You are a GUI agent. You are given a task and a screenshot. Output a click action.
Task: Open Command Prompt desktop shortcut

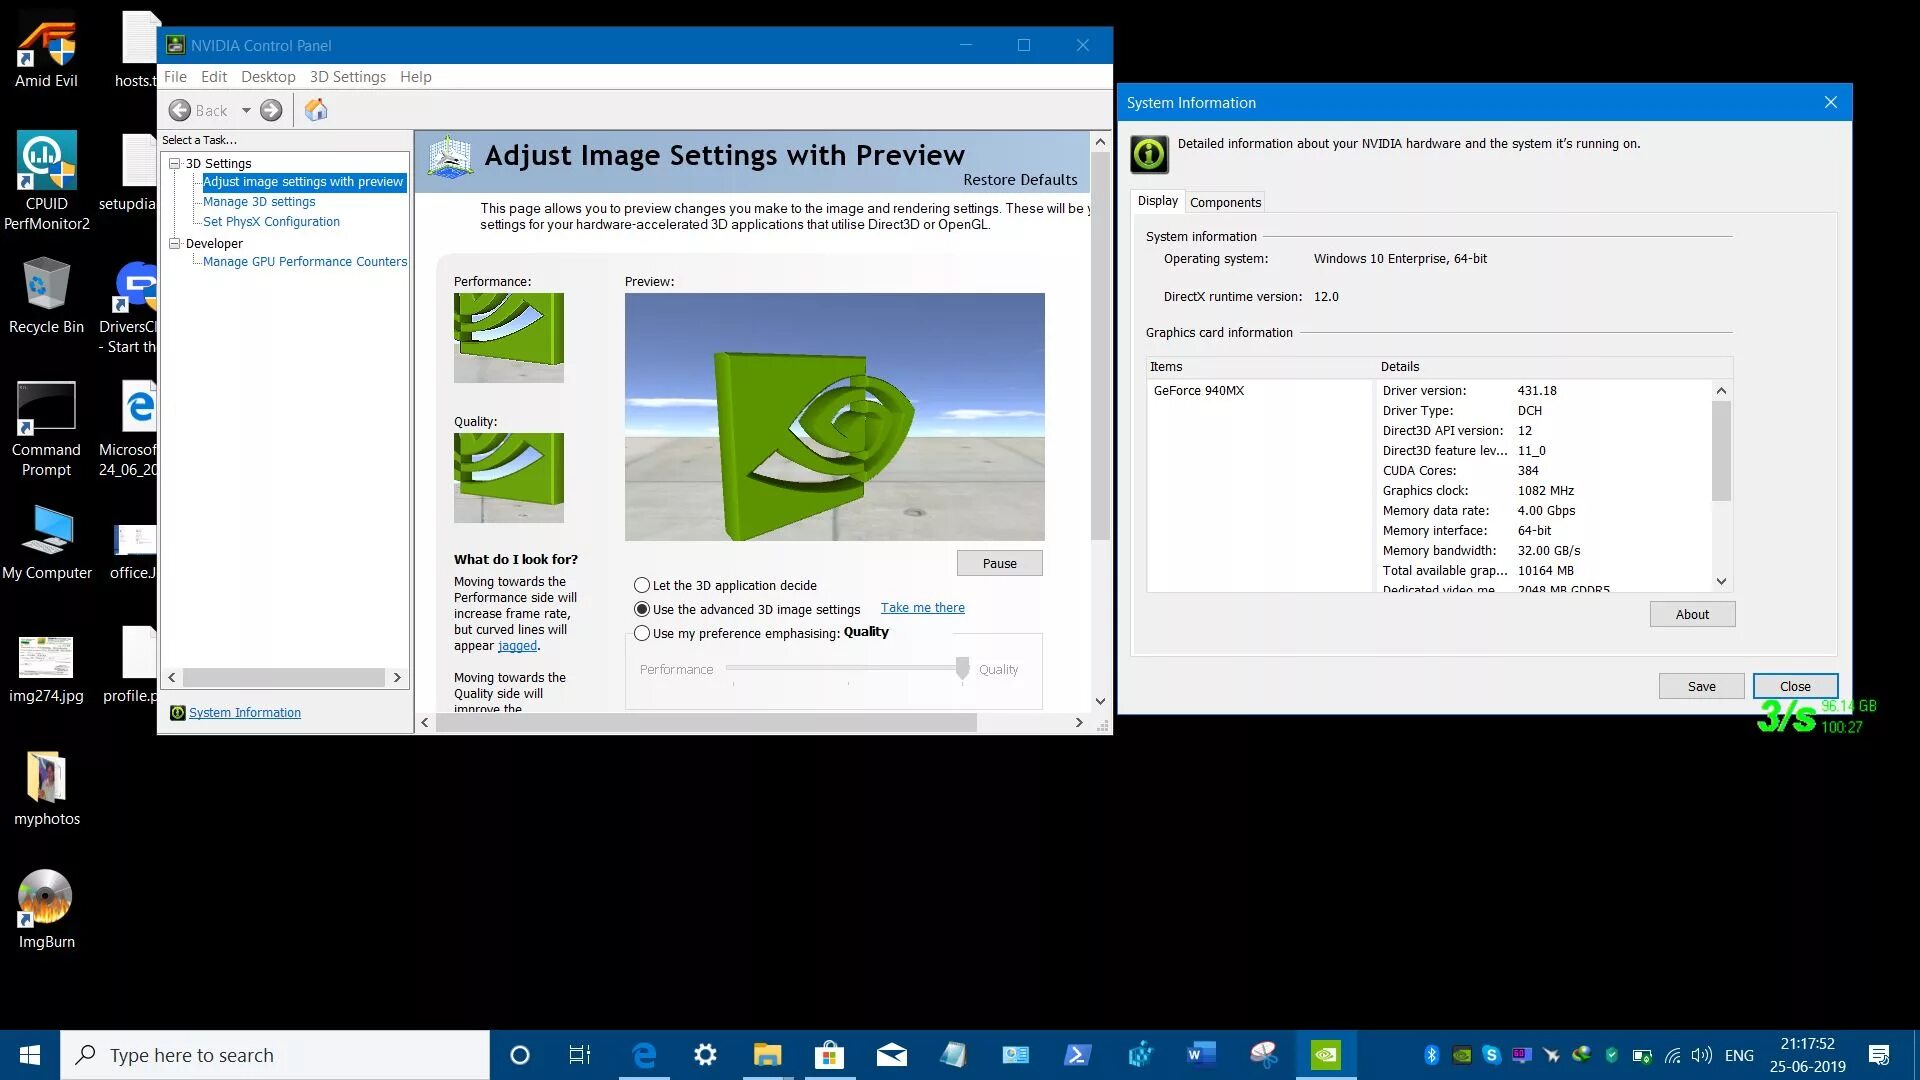46,429
